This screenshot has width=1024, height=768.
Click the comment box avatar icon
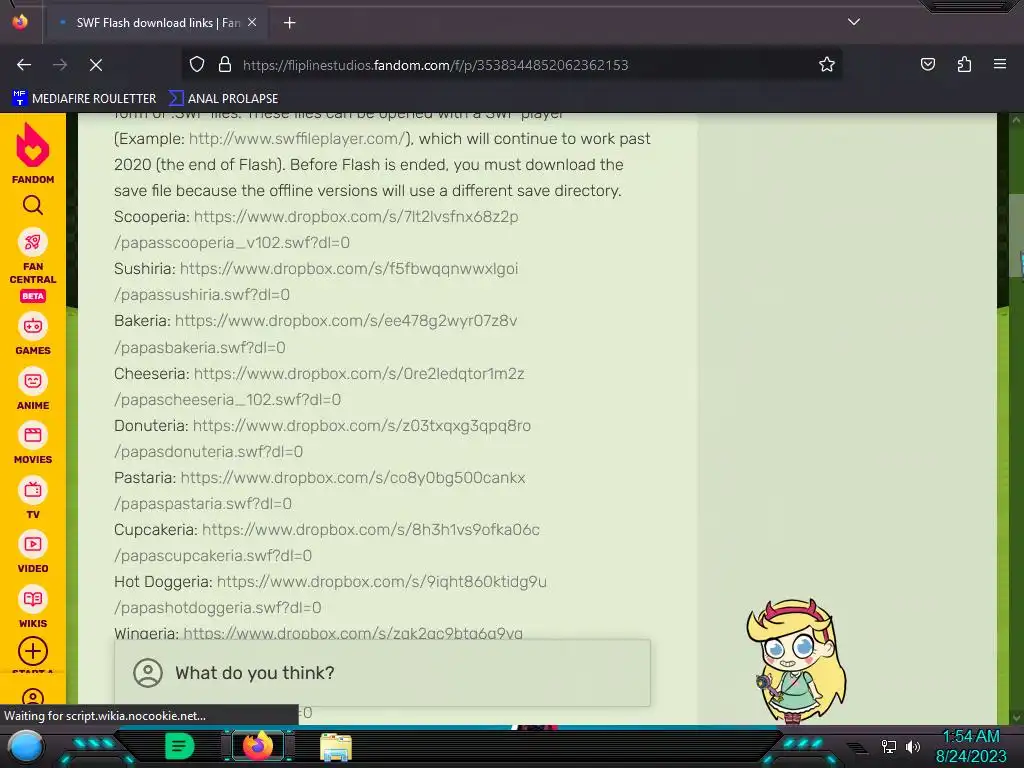pos(148,673)
